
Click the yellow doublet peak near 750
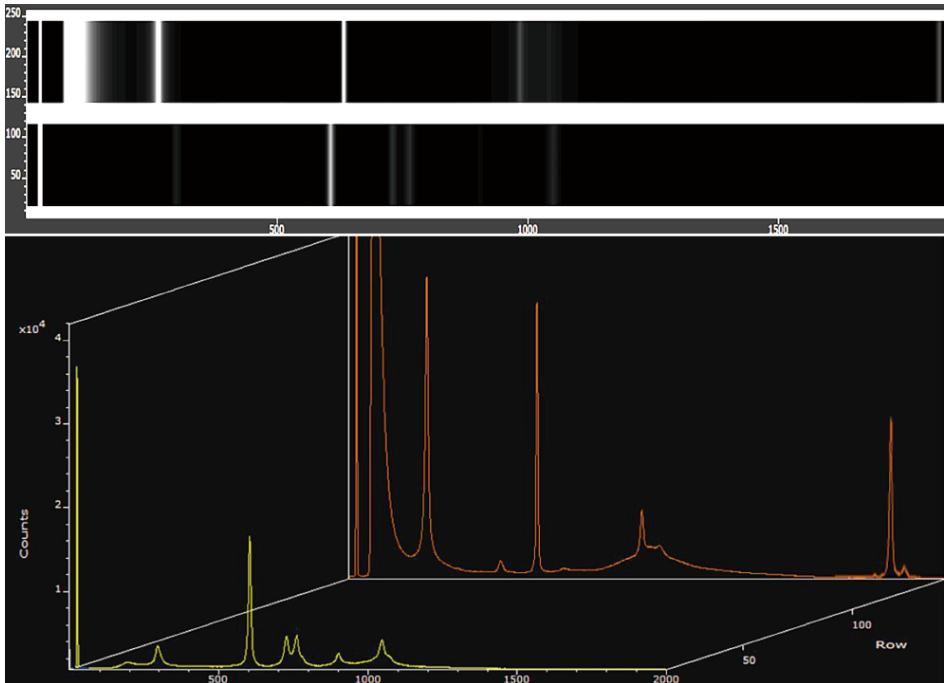295,642
